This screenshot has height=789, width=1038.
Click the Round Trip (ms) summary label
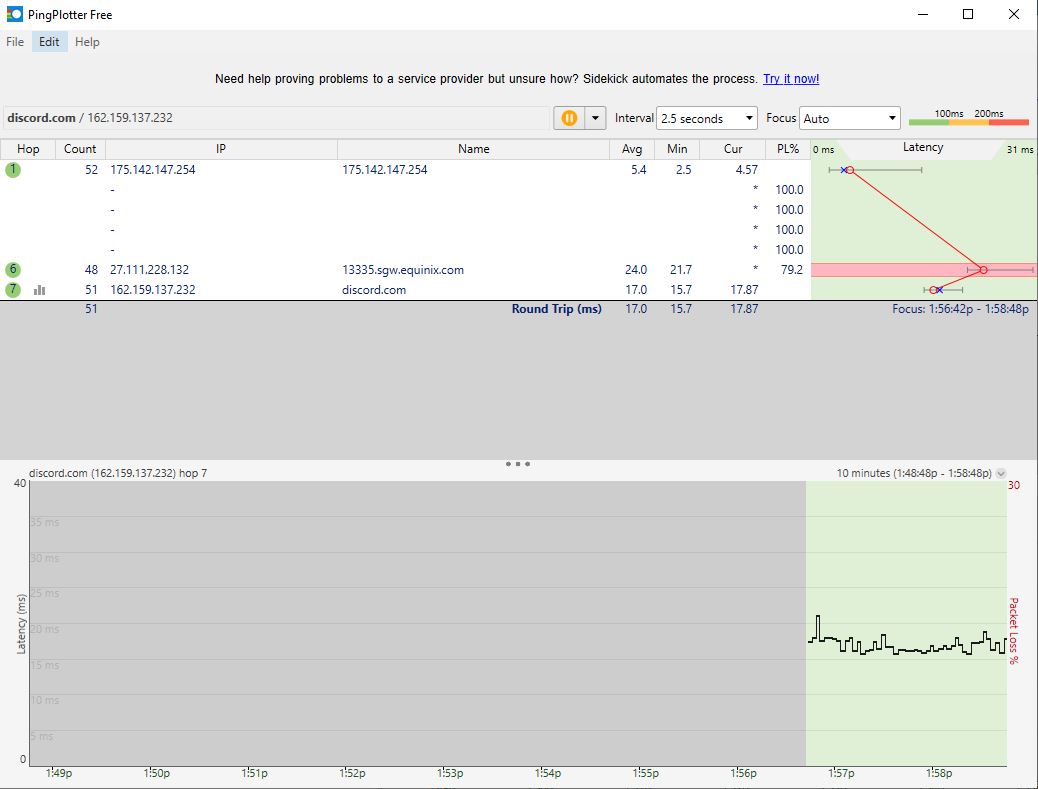tap(556, 308)
